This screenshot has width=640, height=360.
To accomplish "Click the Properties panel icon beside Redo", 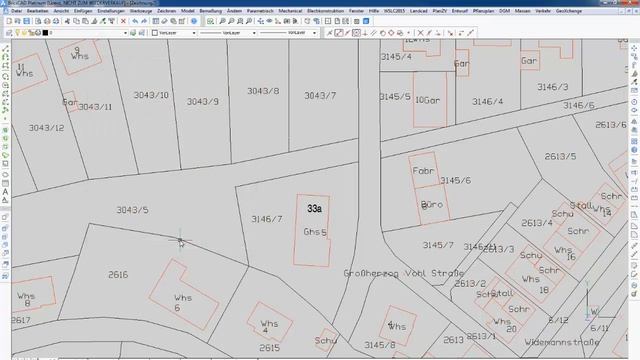I will 156,21.
